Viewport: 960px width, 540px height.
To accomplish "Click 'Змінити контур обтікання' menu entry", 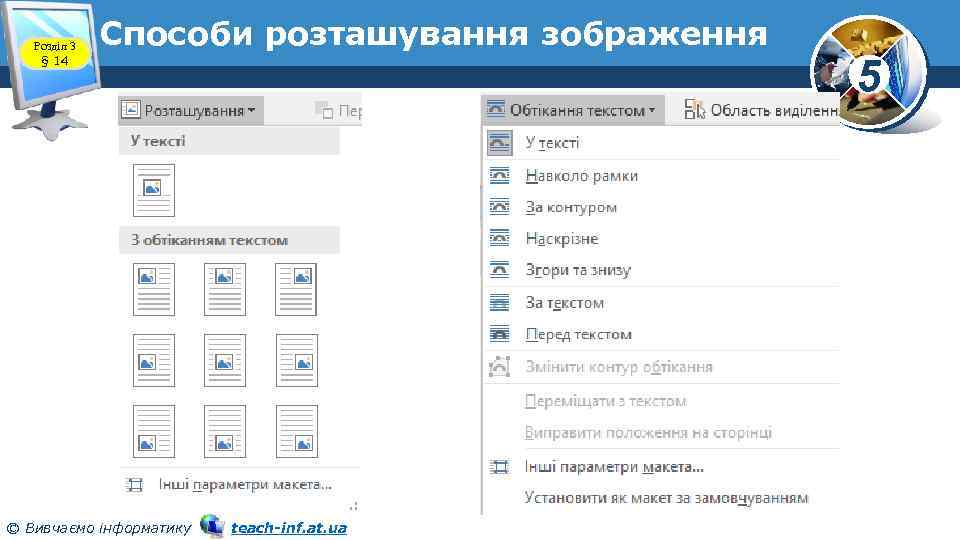I will pos(661,367).
